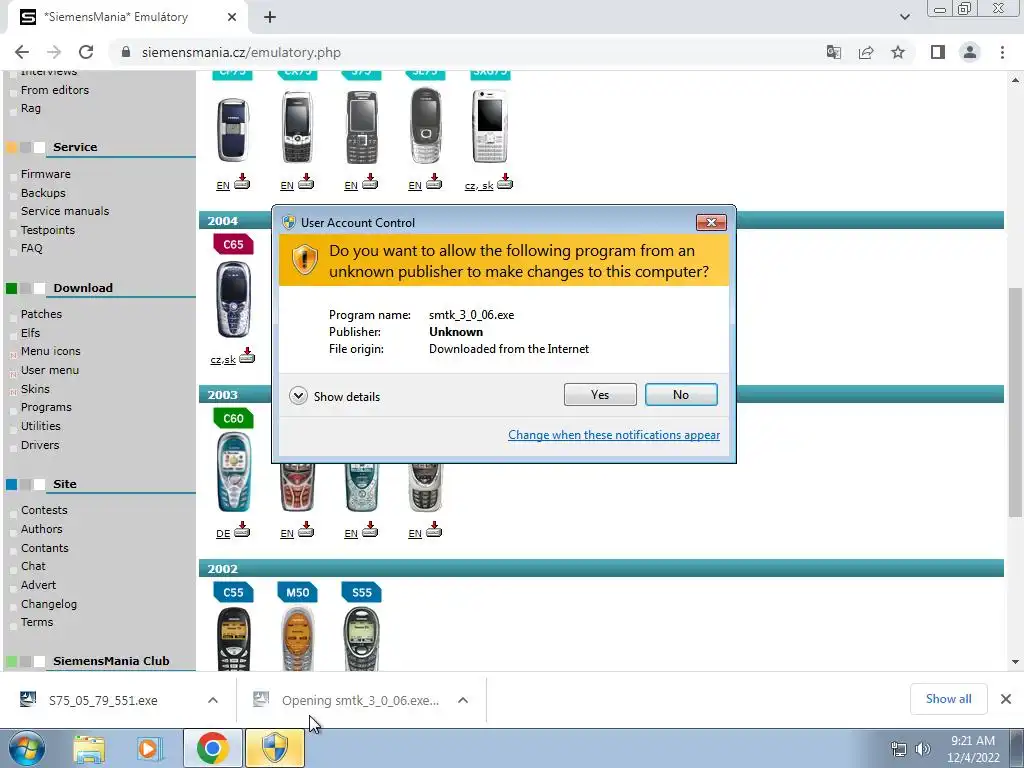Open Firmware in Service menu
The height and width of the screenshot is (768, 1024).
(x=46, y=174)
